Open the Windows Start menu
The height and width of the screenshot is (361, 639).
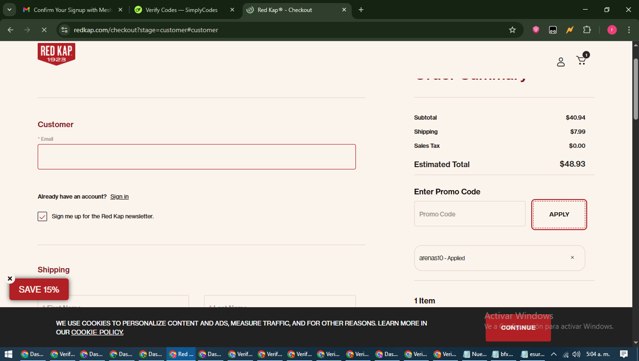[8, 354]
